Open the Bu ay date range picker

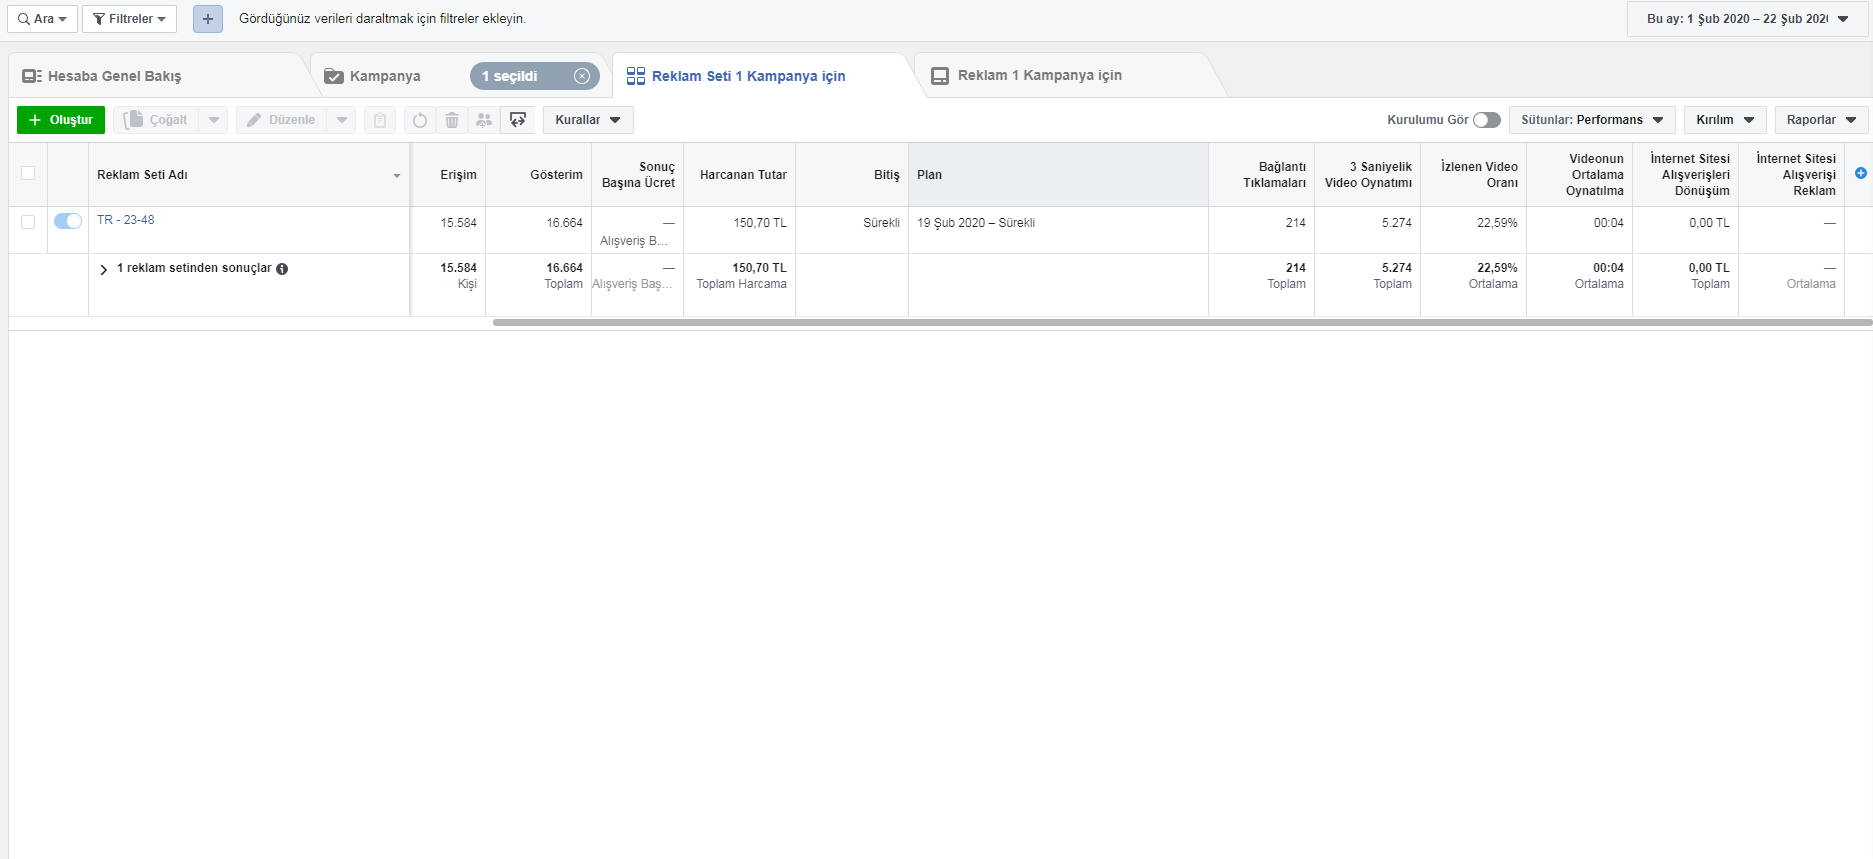click(x=1747, y=19)
